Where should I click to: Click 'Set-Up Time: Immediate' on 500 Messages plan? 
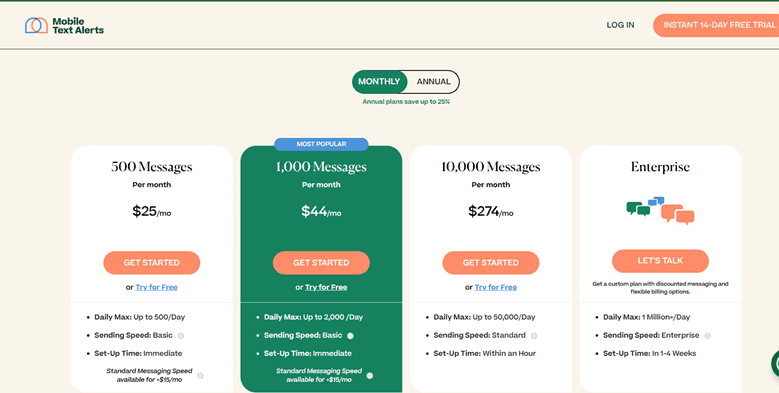coord(138,354)
